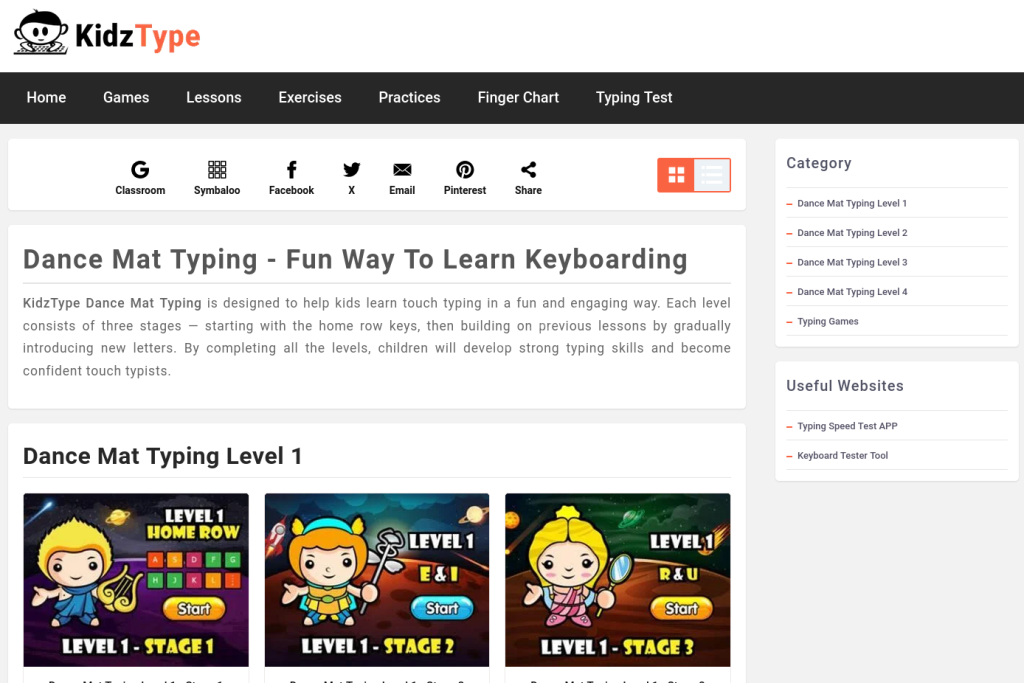Open Keyboard Tester Tool link

842,455
